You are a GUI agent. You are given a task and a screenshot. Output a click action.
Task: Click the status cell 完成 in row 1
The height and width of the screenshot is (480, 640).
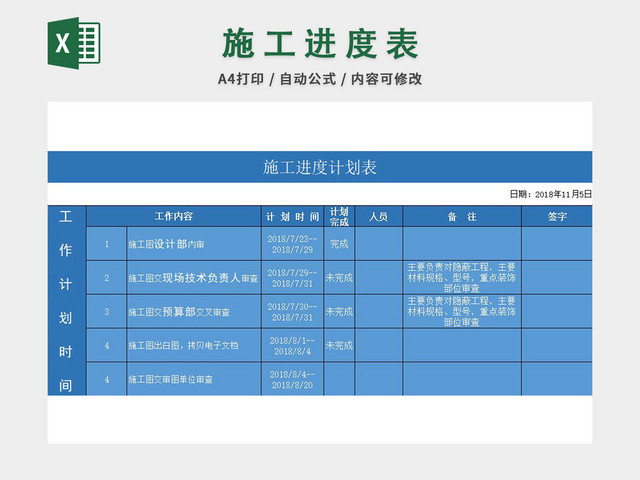coord(339,244)
